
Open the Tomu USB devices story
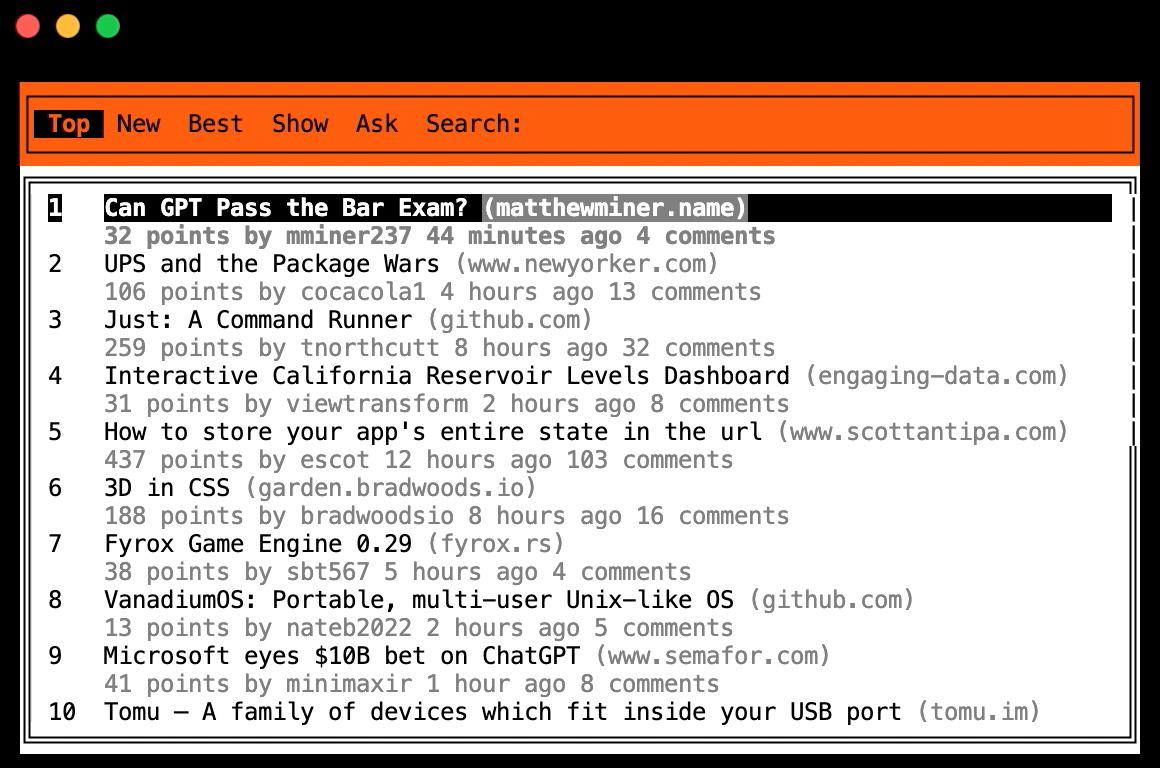coord(503,712)
